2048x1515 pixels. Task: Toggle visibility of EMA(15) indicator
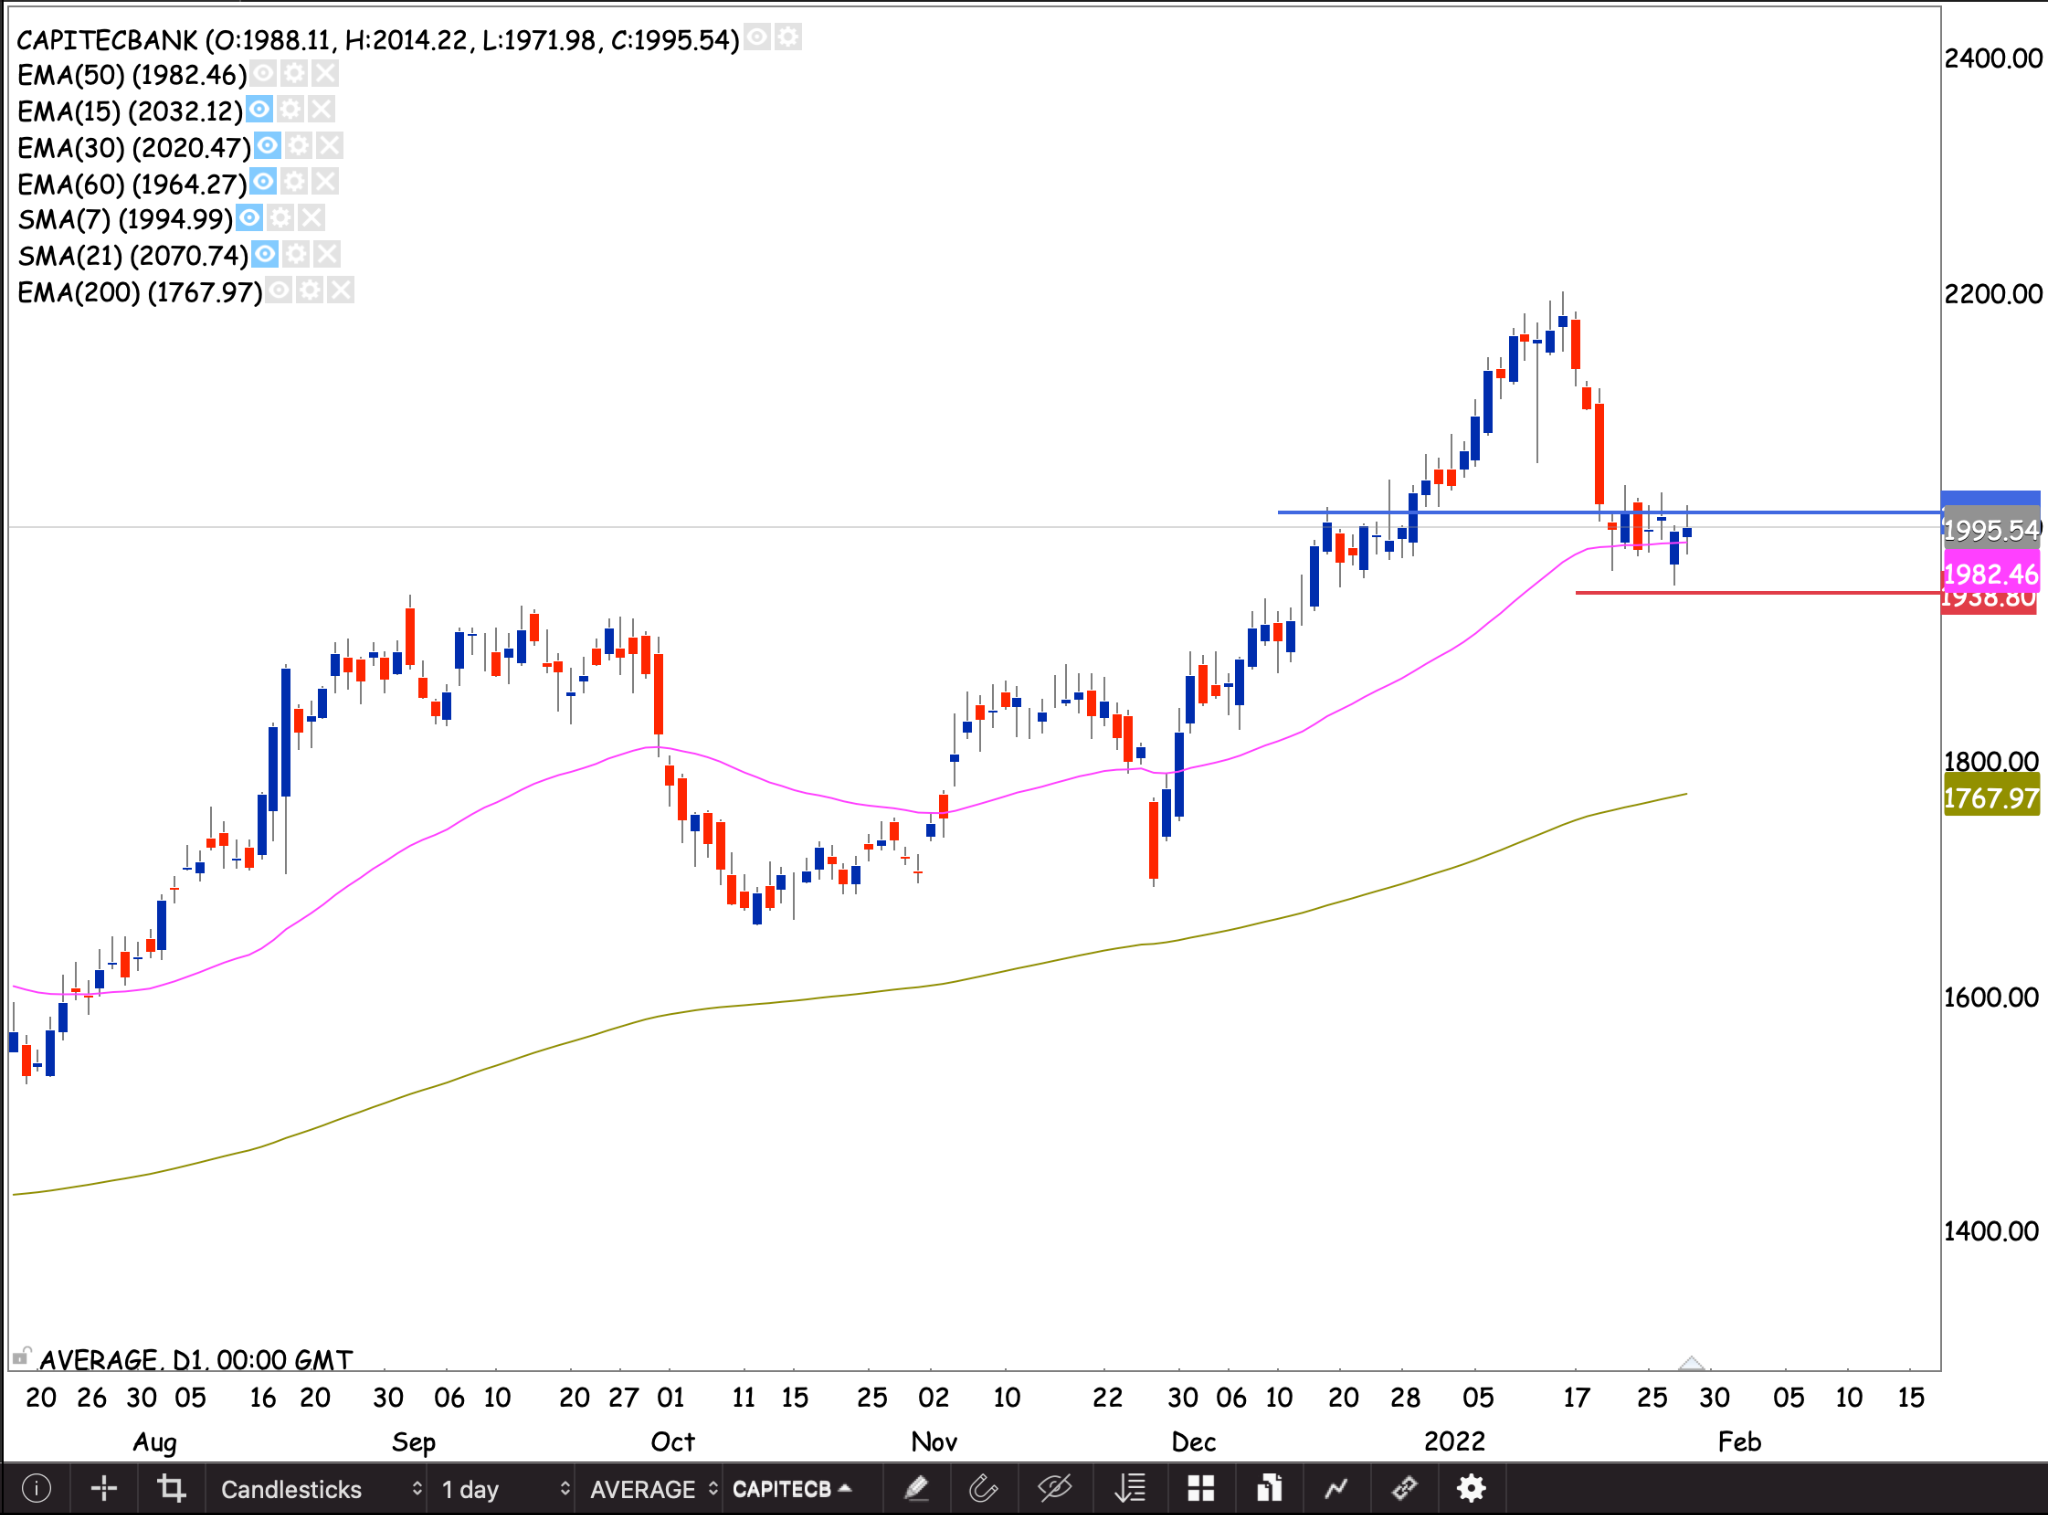coord(259,109)
